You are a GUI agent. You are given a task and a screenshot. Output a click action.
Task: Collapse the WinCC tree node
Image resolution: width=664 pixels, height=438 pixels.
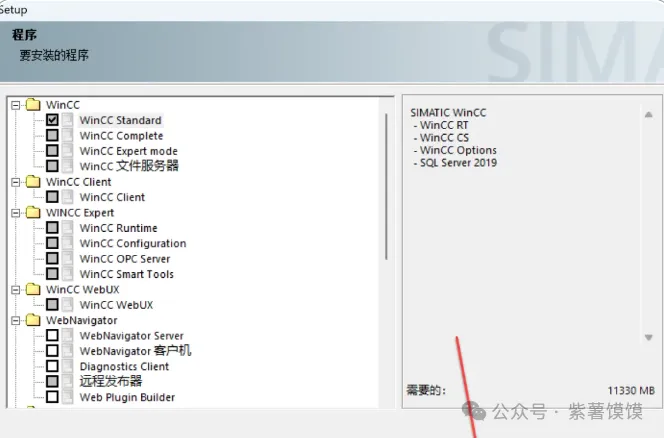tap(15, 105)
